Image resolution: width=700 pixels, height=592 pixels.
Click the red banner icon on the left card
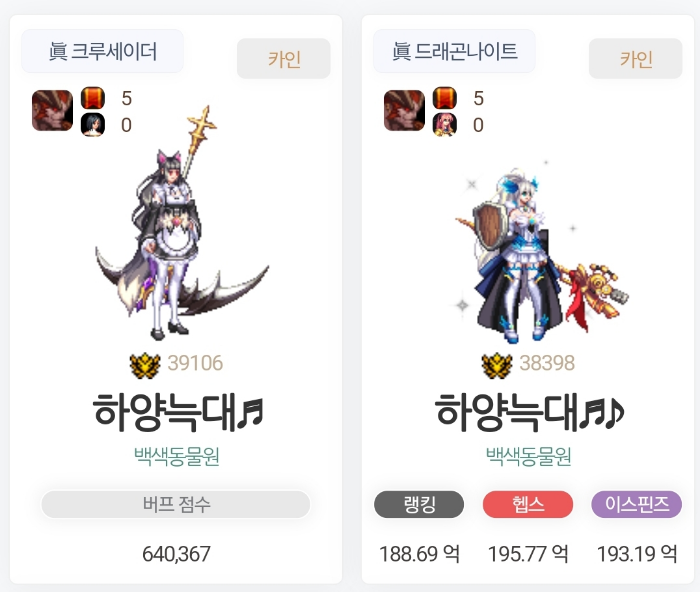[93, 98]
